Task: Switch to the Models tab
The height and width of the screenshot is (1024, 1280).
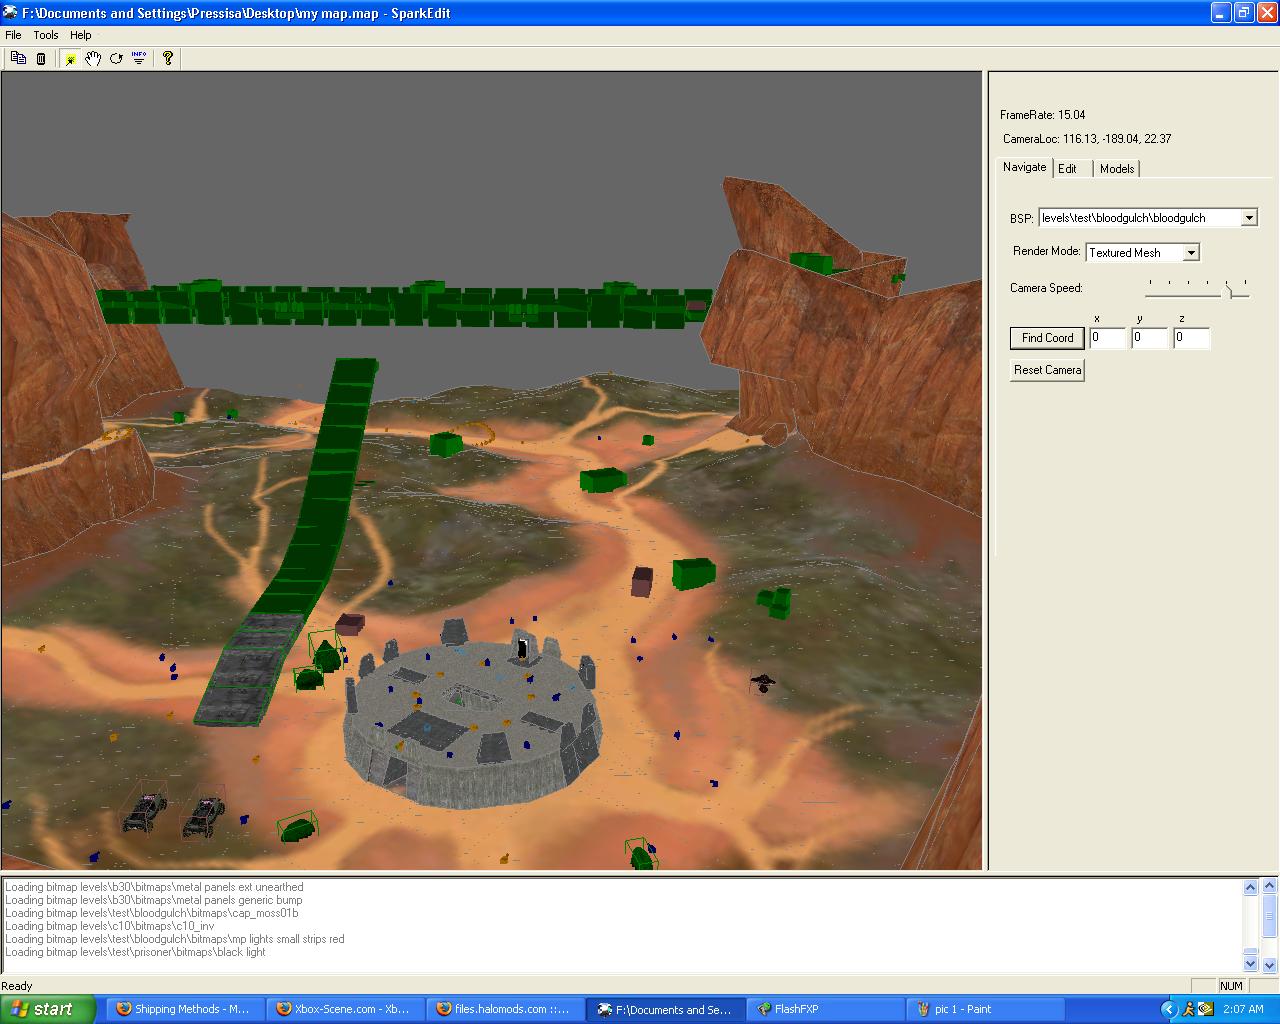Action: 1117,169
